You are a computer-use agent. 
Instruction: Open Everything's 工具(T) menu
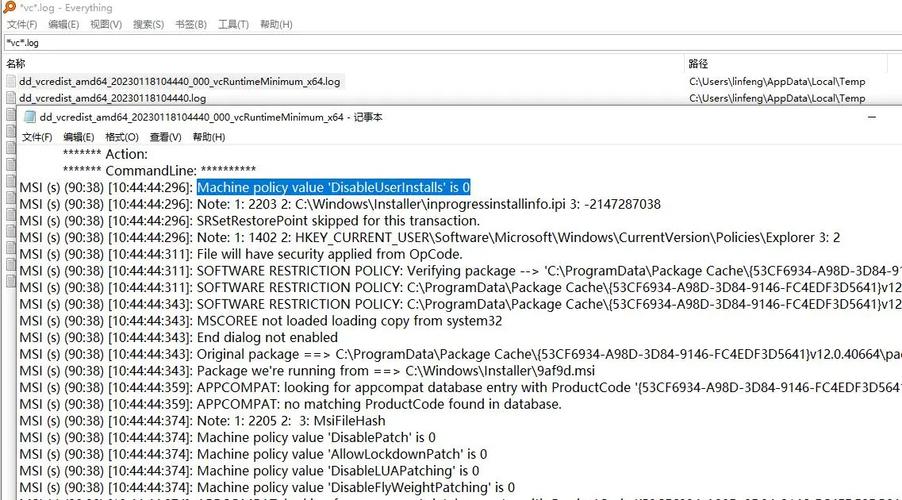234,24
